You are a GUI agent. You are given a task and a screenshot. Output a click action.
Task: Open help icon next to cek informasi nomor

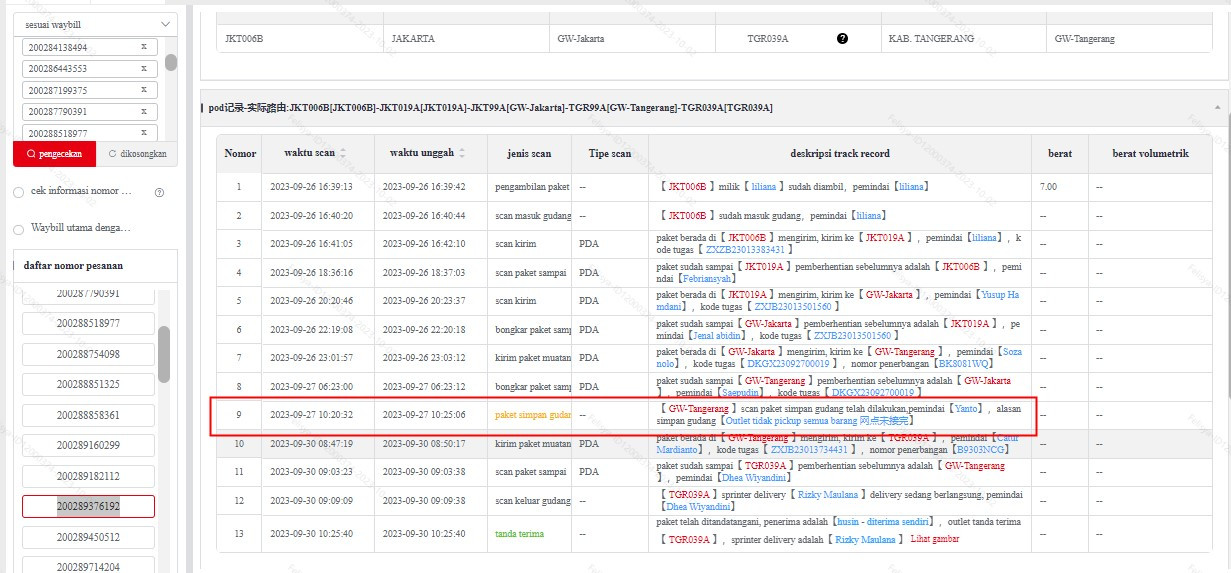(159, 192)
